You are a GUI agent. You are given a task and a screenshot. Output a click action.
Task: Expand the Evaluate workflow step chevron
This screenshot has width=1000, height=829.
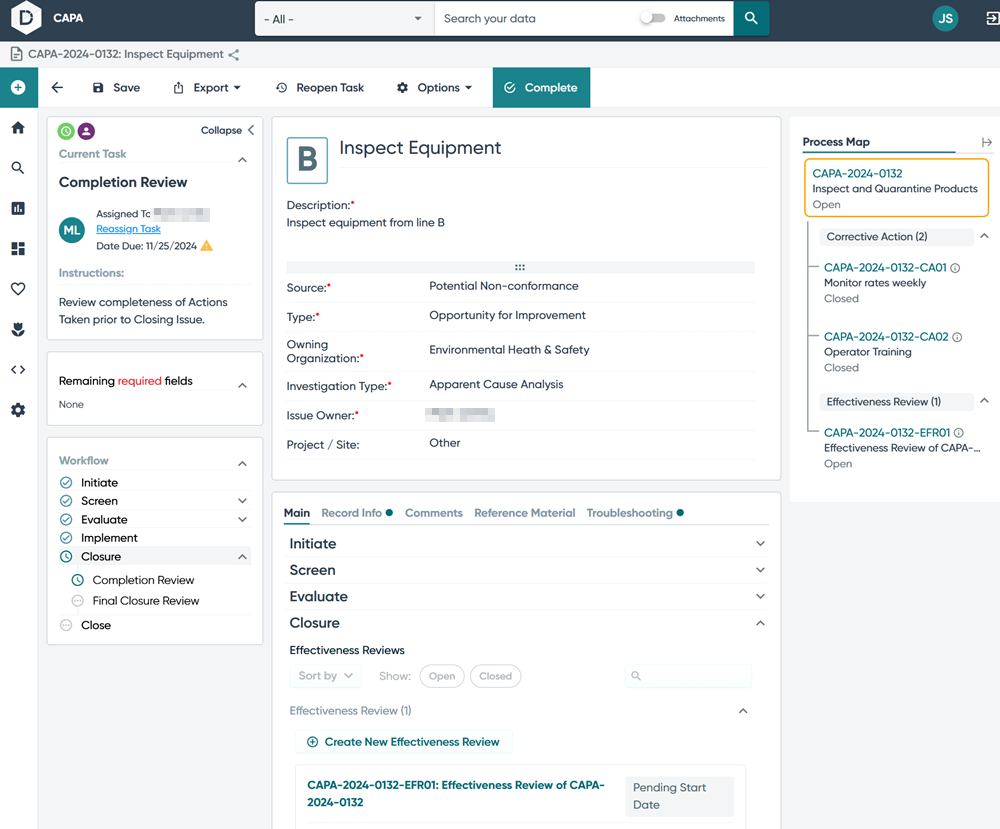[x=242, y=520]
